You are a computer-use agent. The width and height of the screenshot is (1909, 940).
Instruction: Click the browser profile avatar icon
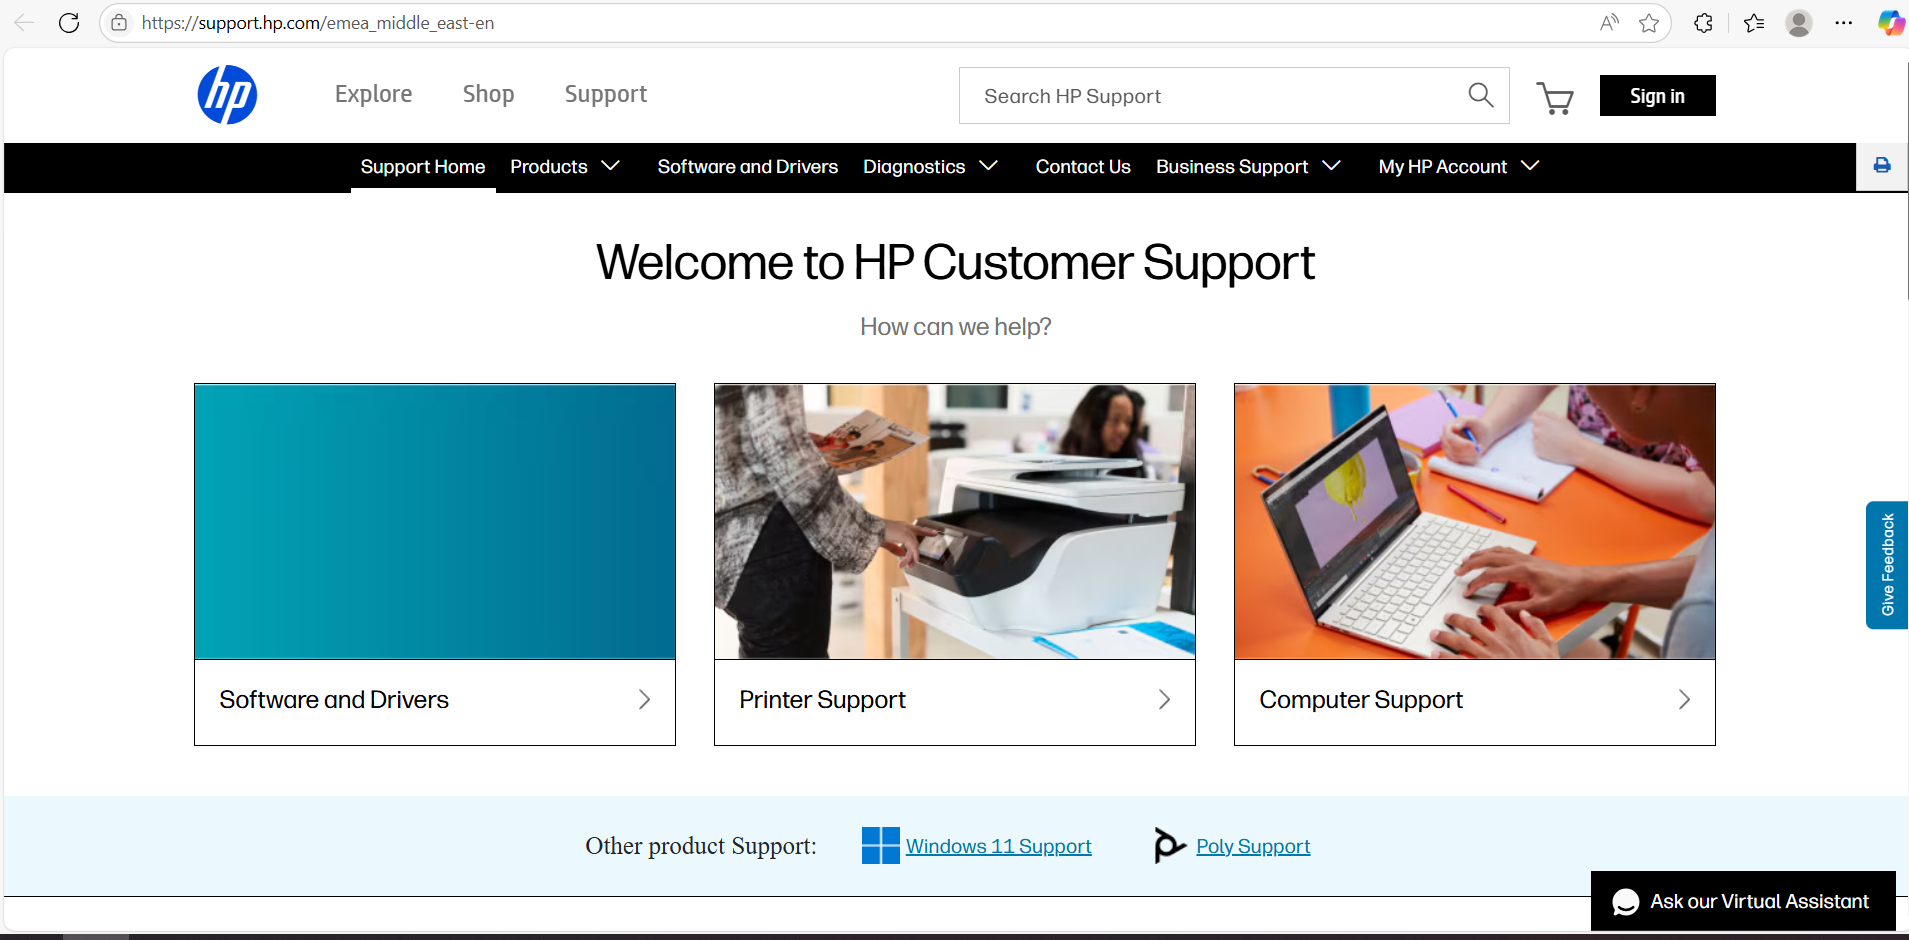coord(1798,23)
